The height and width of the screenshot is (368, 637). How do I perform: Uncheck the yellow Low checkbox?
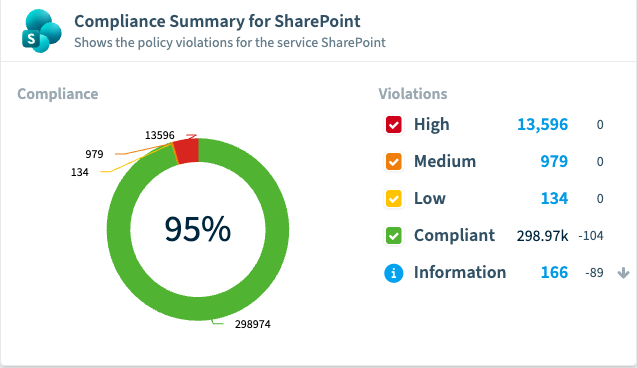click(x=393, y=199)
